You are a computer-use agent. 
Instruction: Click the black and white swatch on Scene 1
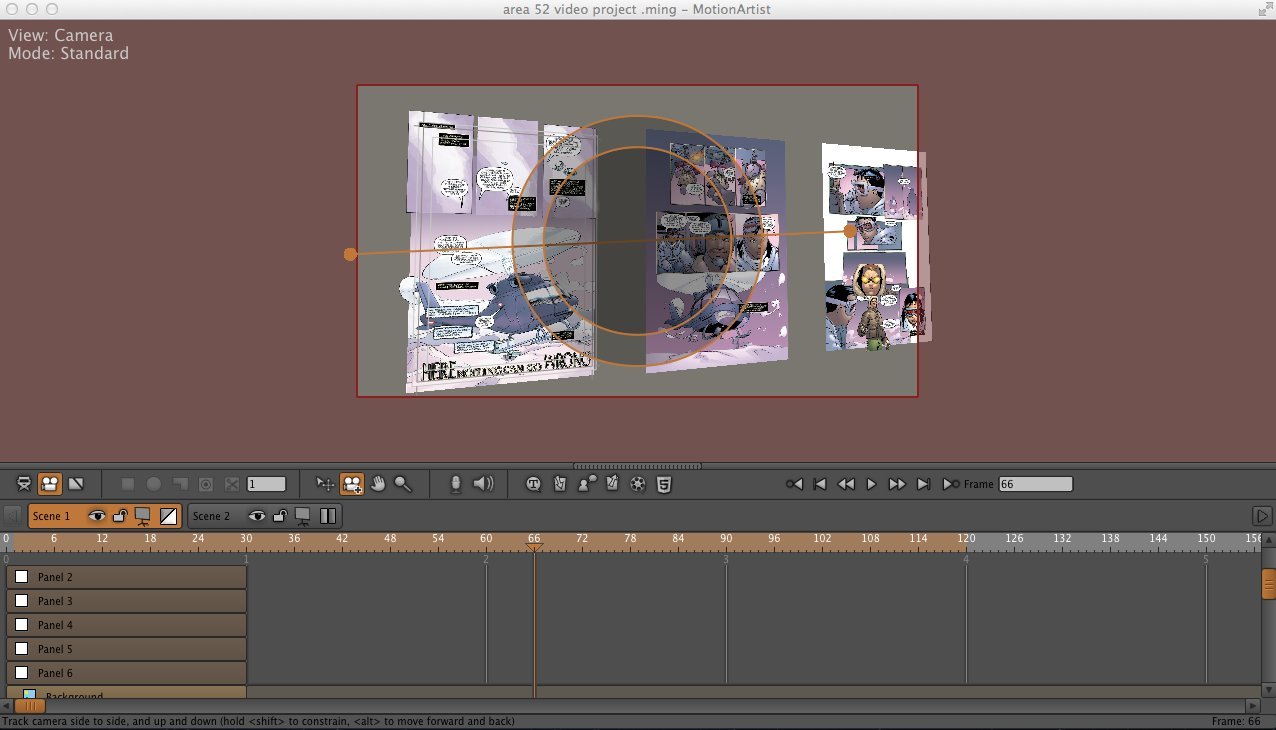(168, 516)
